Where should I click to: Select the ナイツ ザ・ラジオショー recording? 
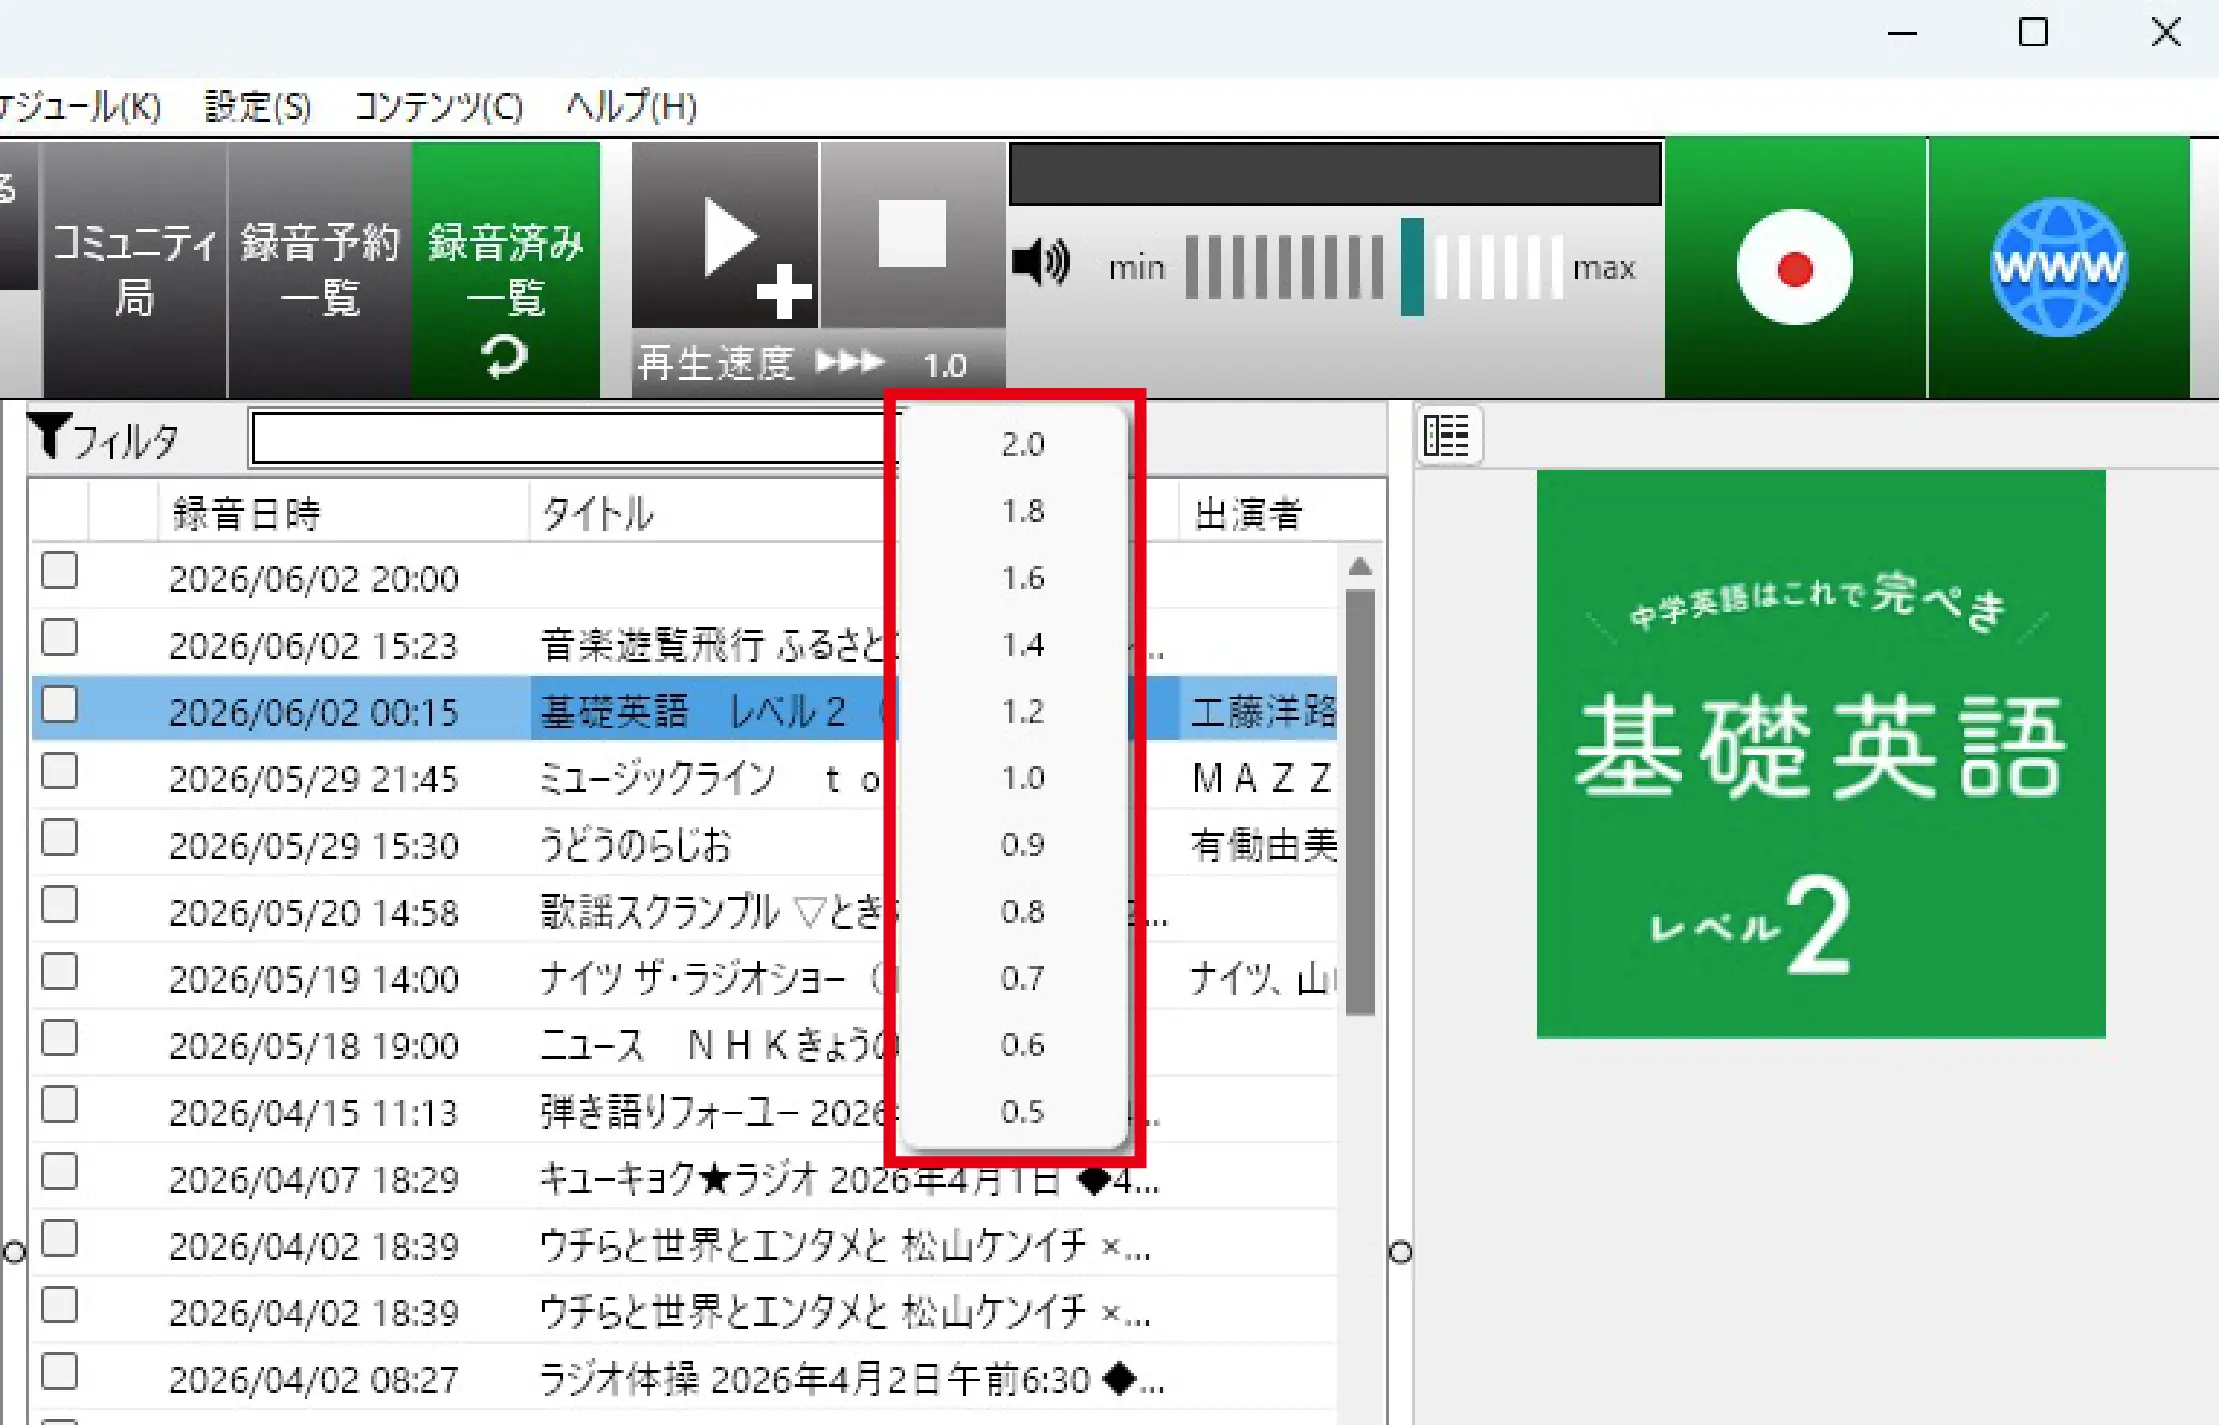pos(714,979)
